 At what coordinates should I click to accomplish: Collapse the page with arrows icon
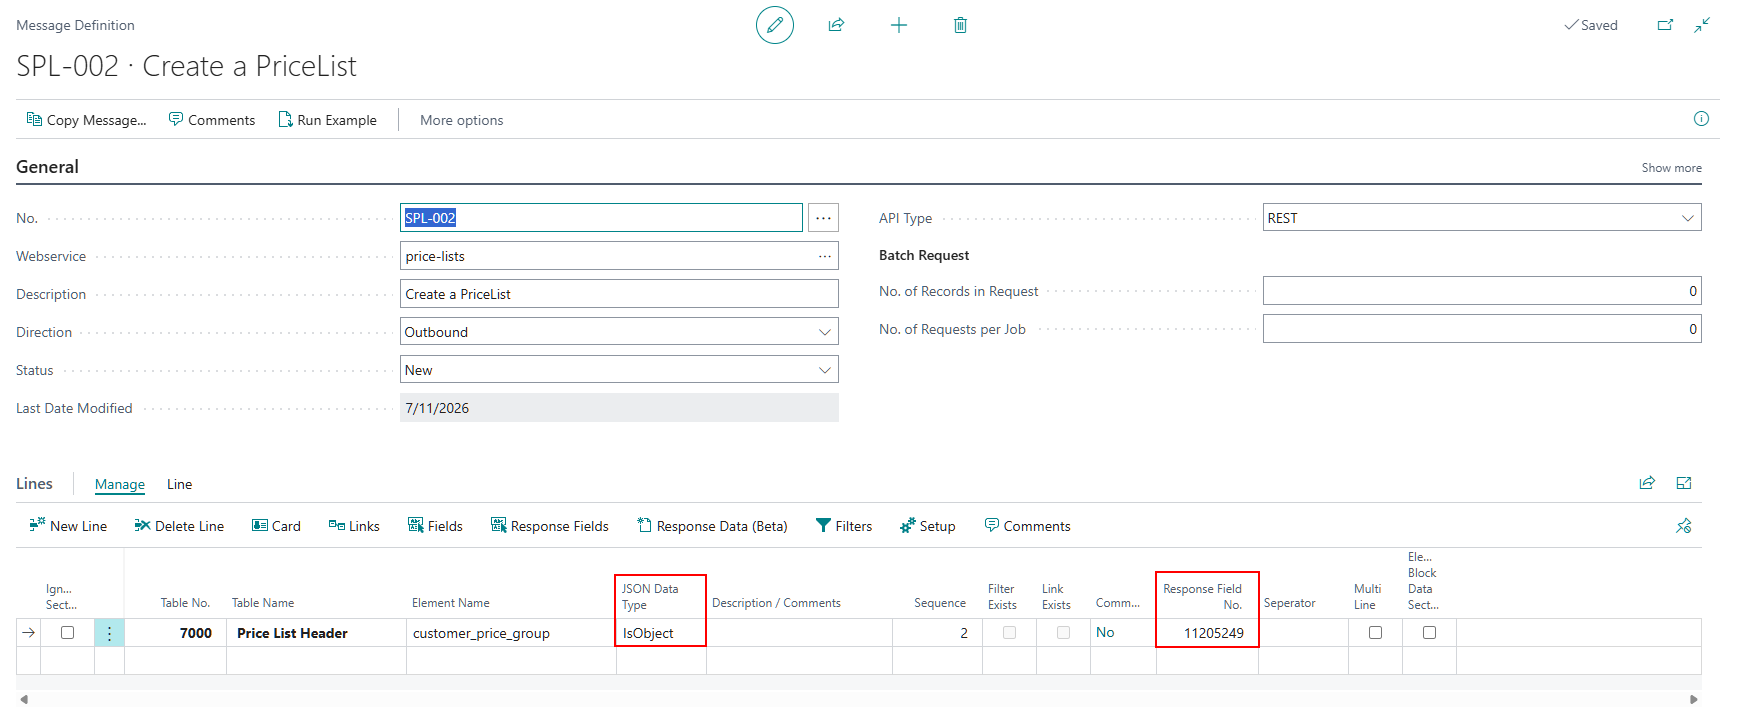1702,25
